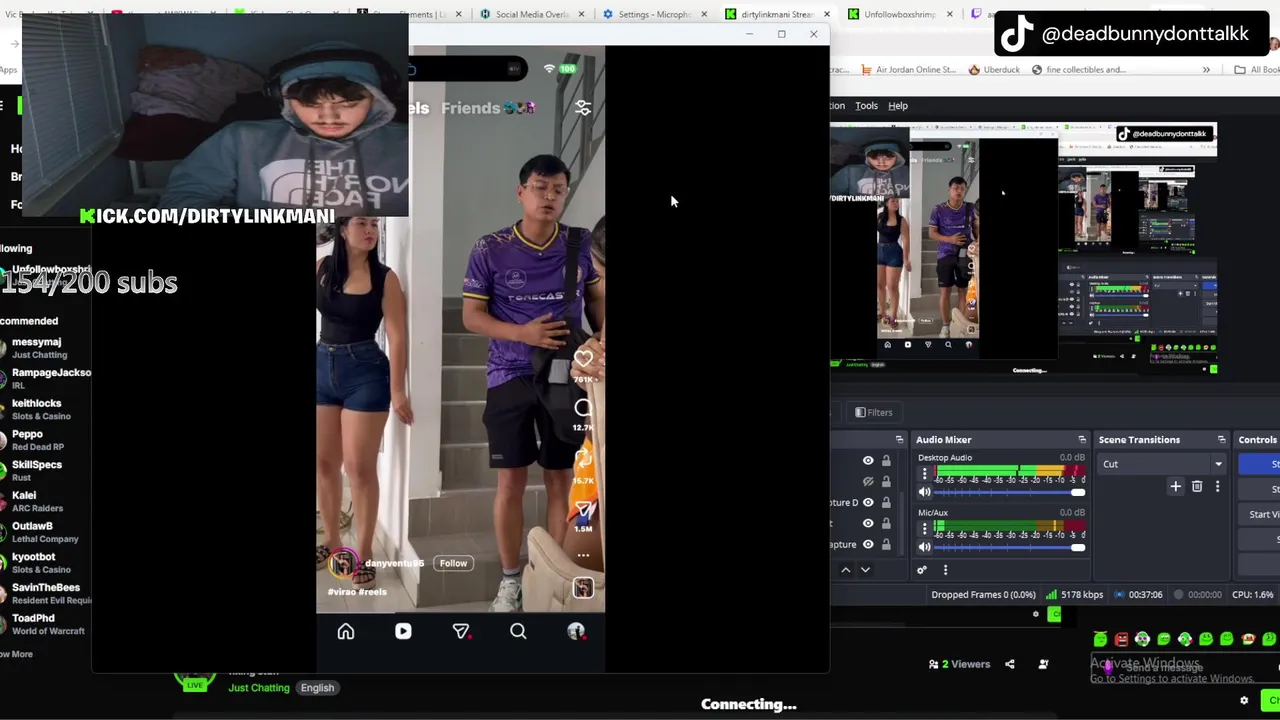Screen dimensions: 1280x720
Task: Undock the Sources panel
Action: pos(899,440)
